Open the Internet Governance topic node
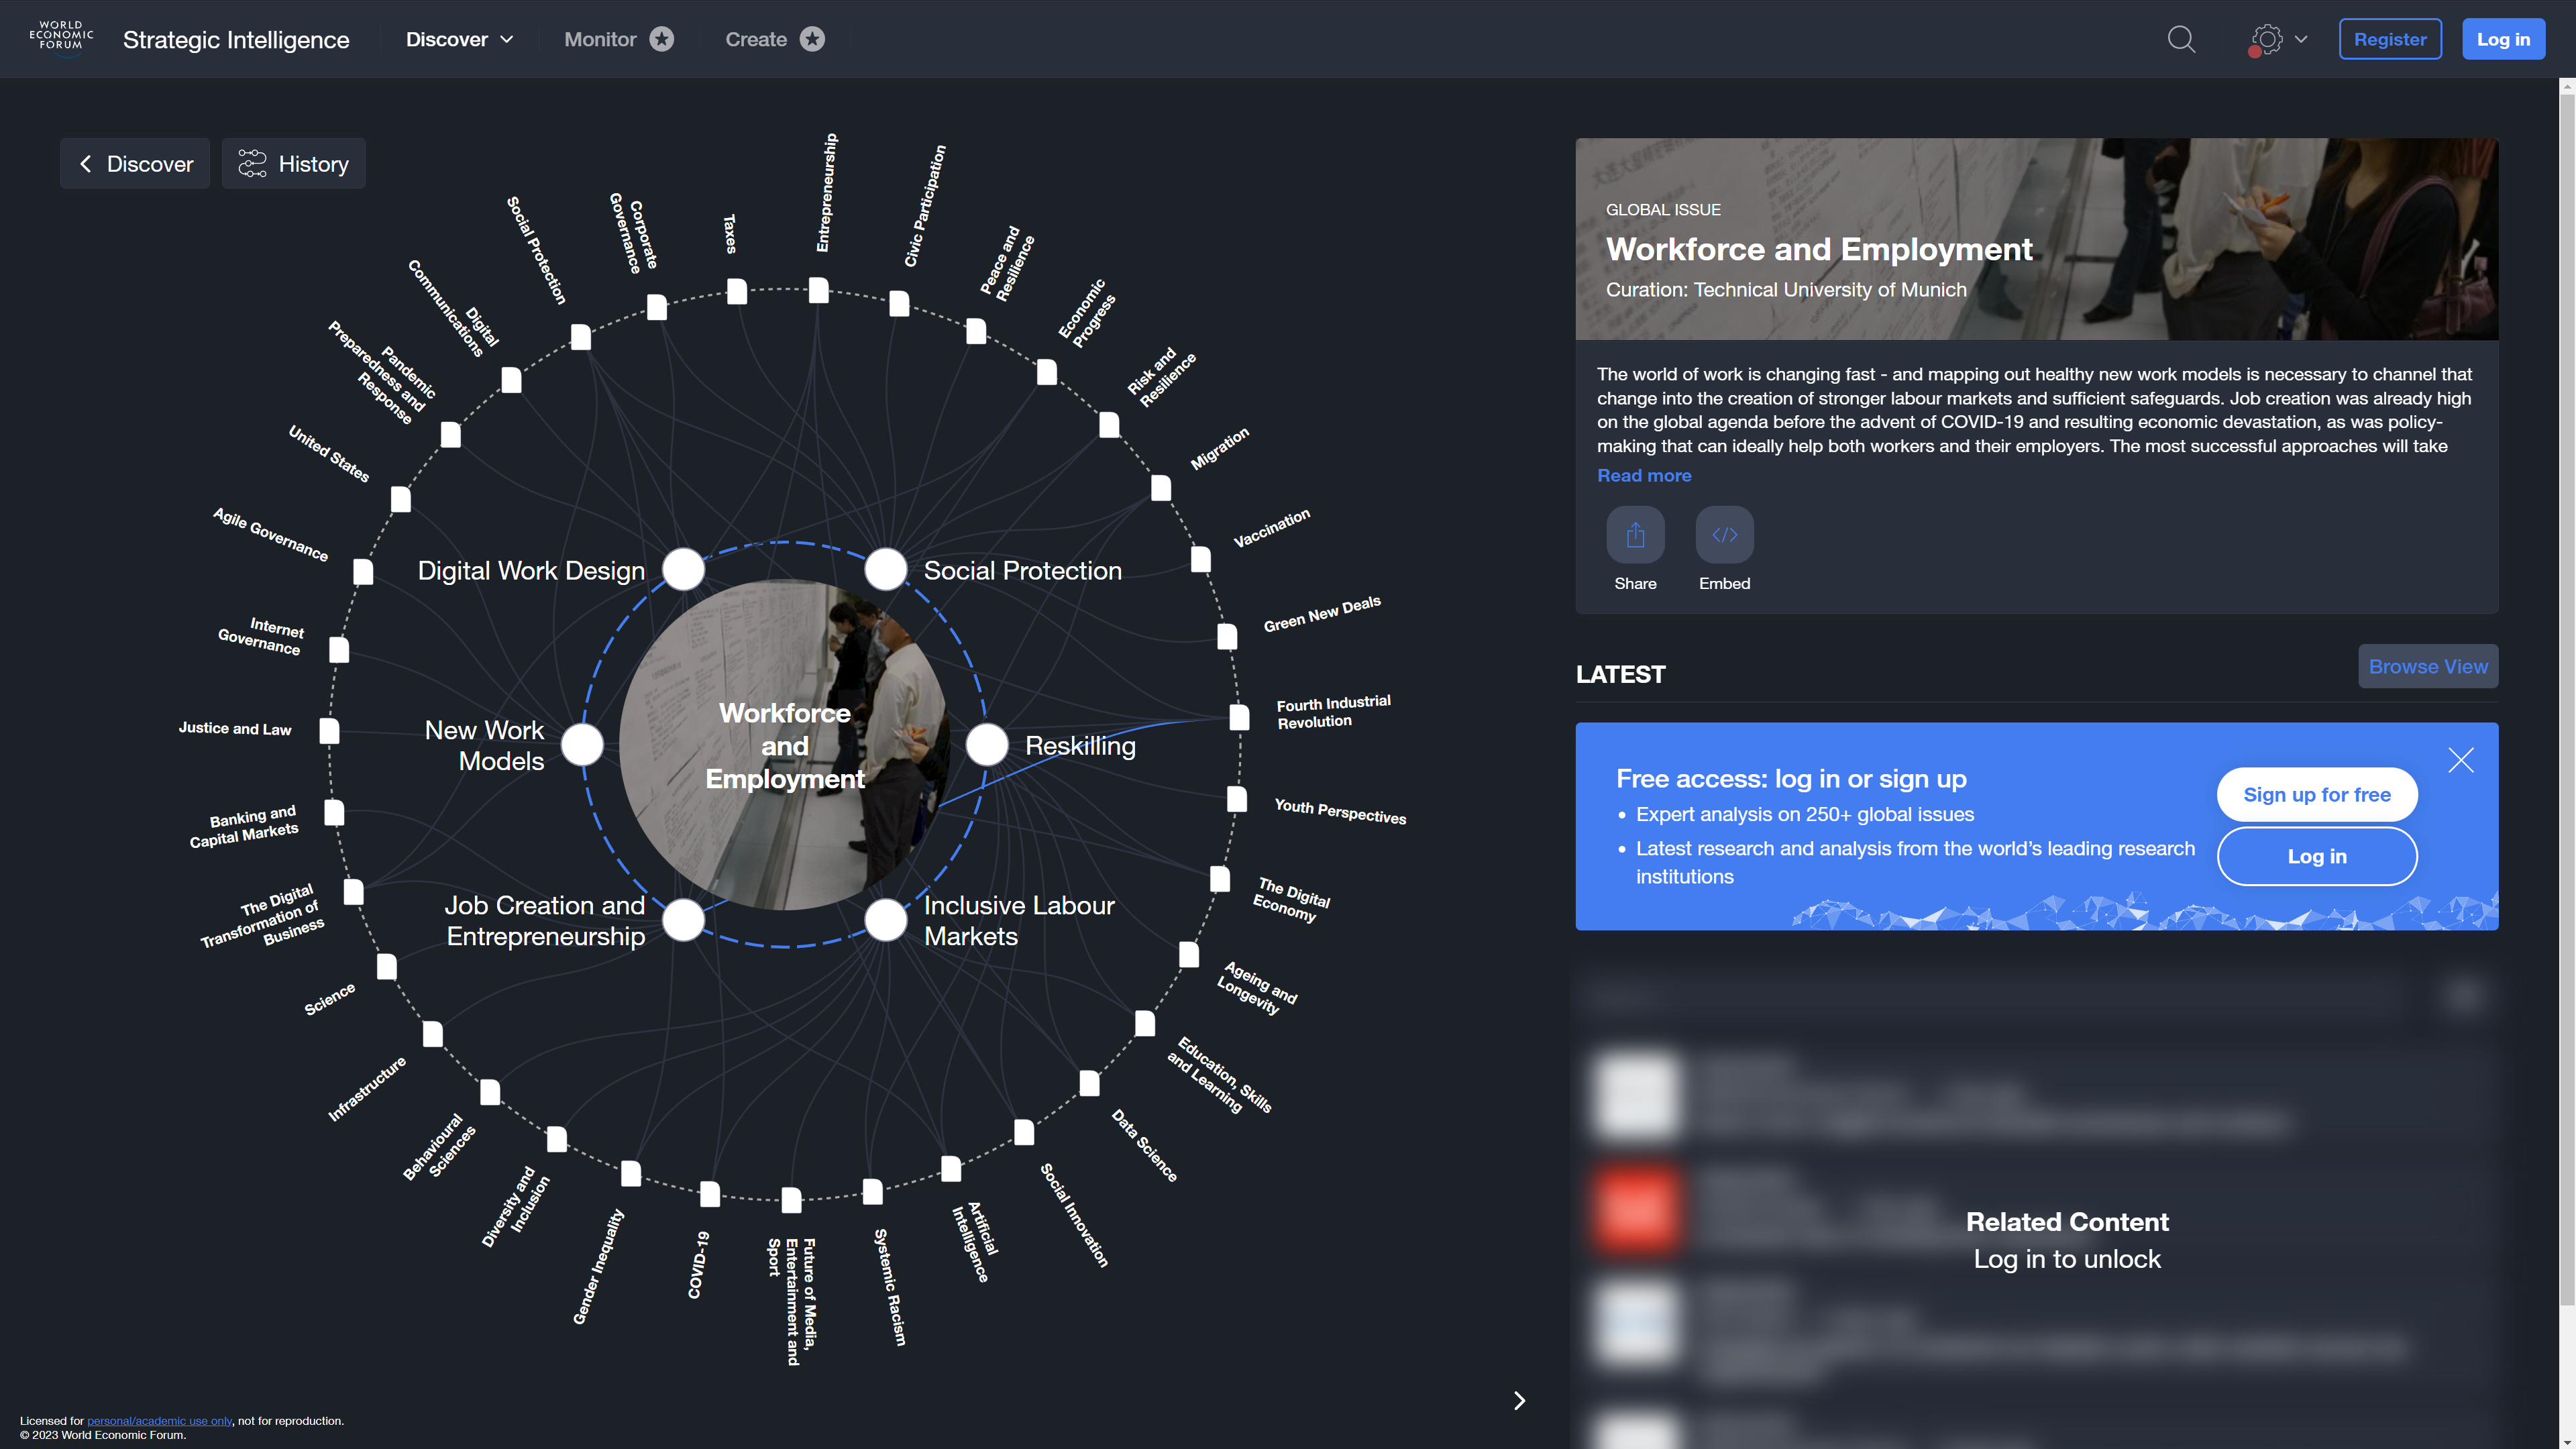Image resolution: width=2576 pixels, height=1449 pixels. click(x=339, y=650)
